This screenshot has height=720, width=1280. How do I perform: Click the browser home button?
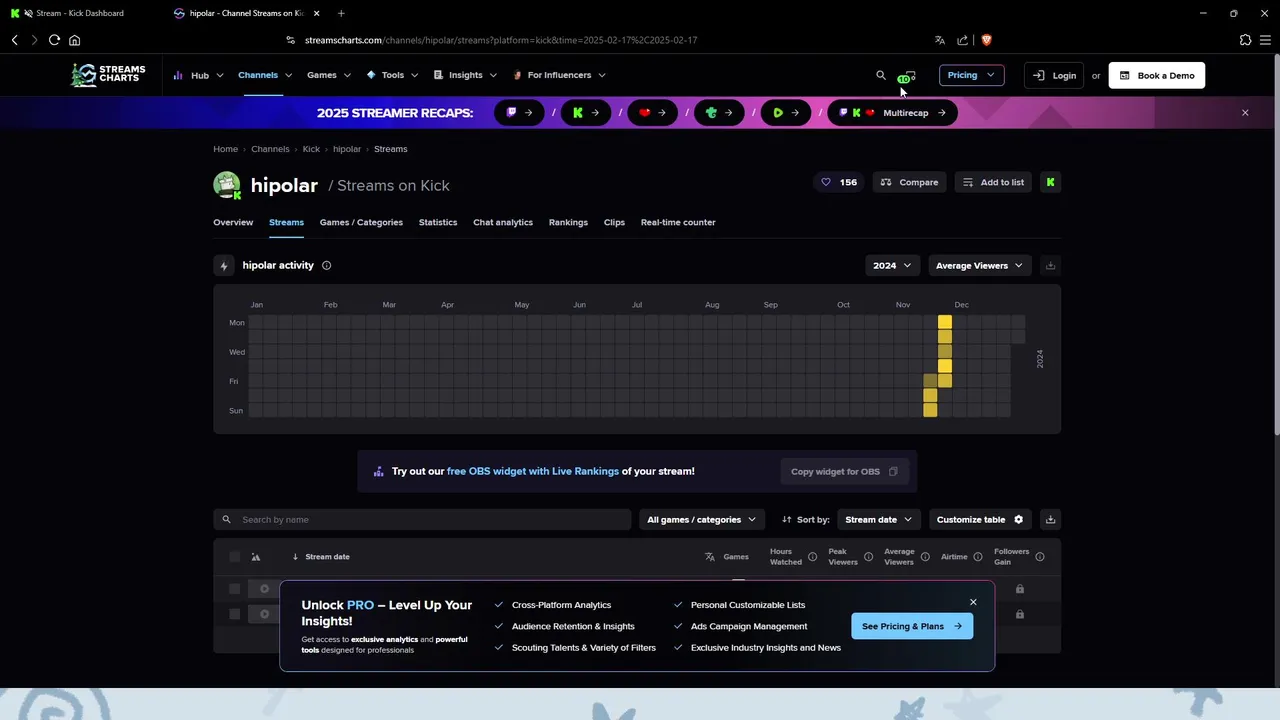click(74, 40)
